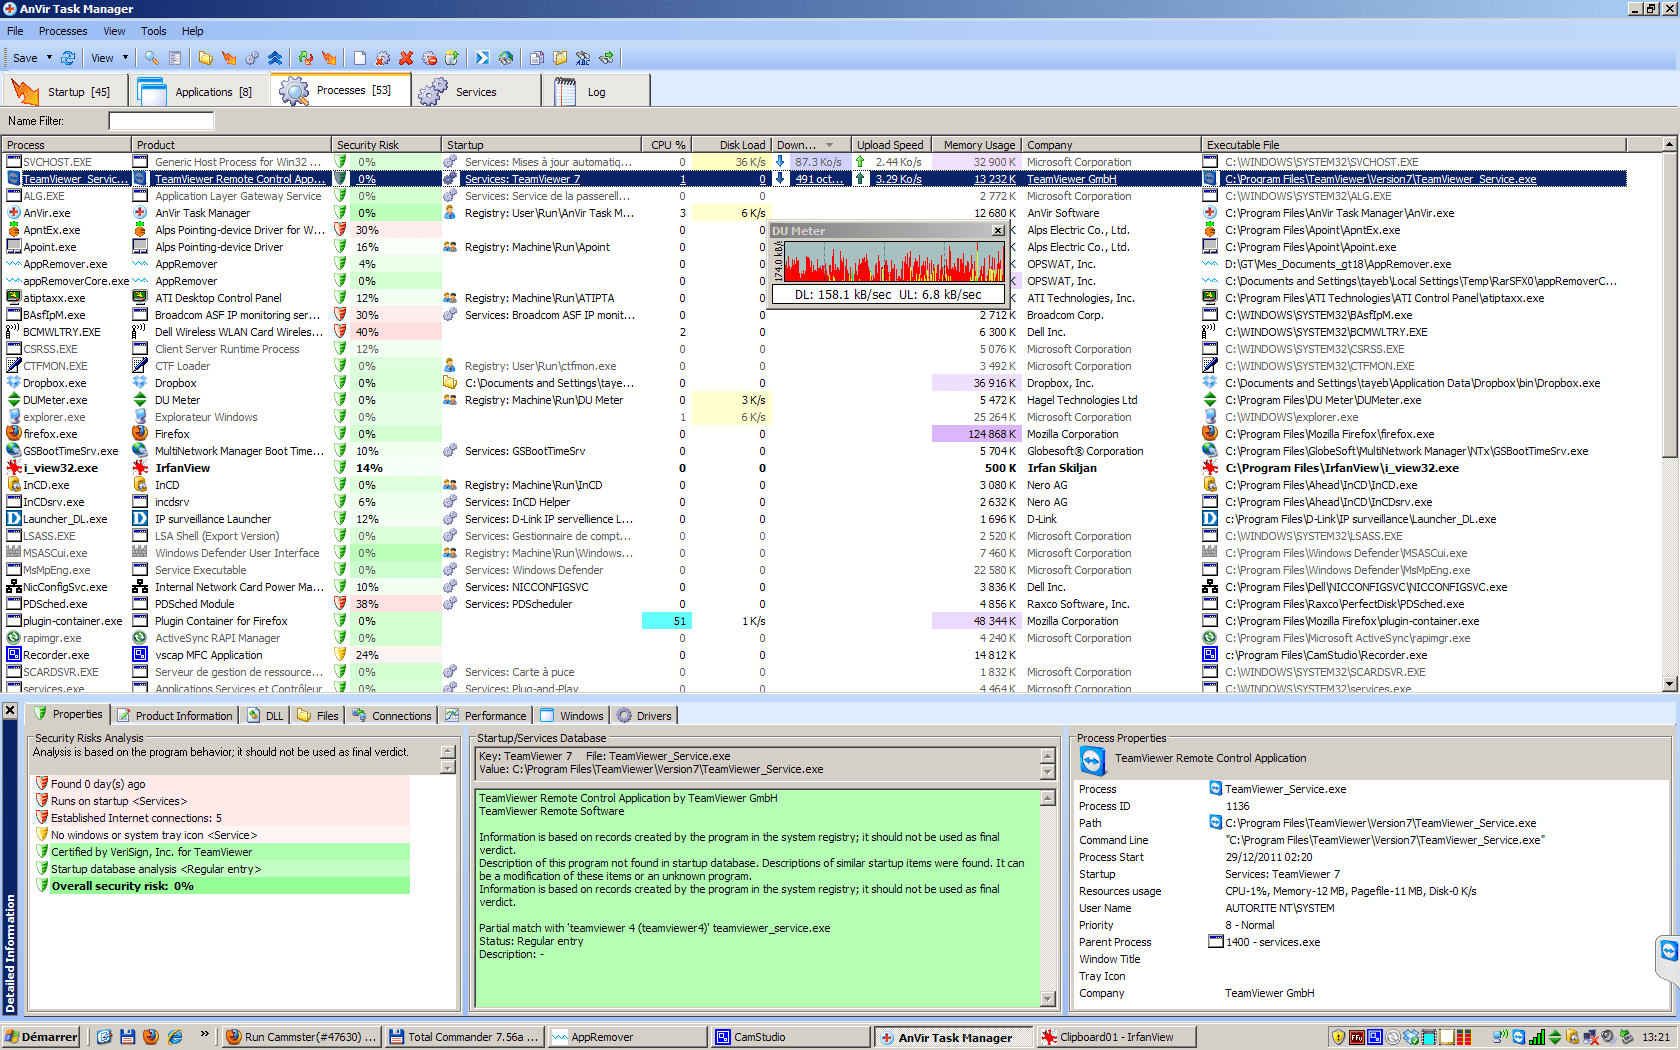
Task: Click the export arrow icon in toolbar
Action: (x=452, y=58)
